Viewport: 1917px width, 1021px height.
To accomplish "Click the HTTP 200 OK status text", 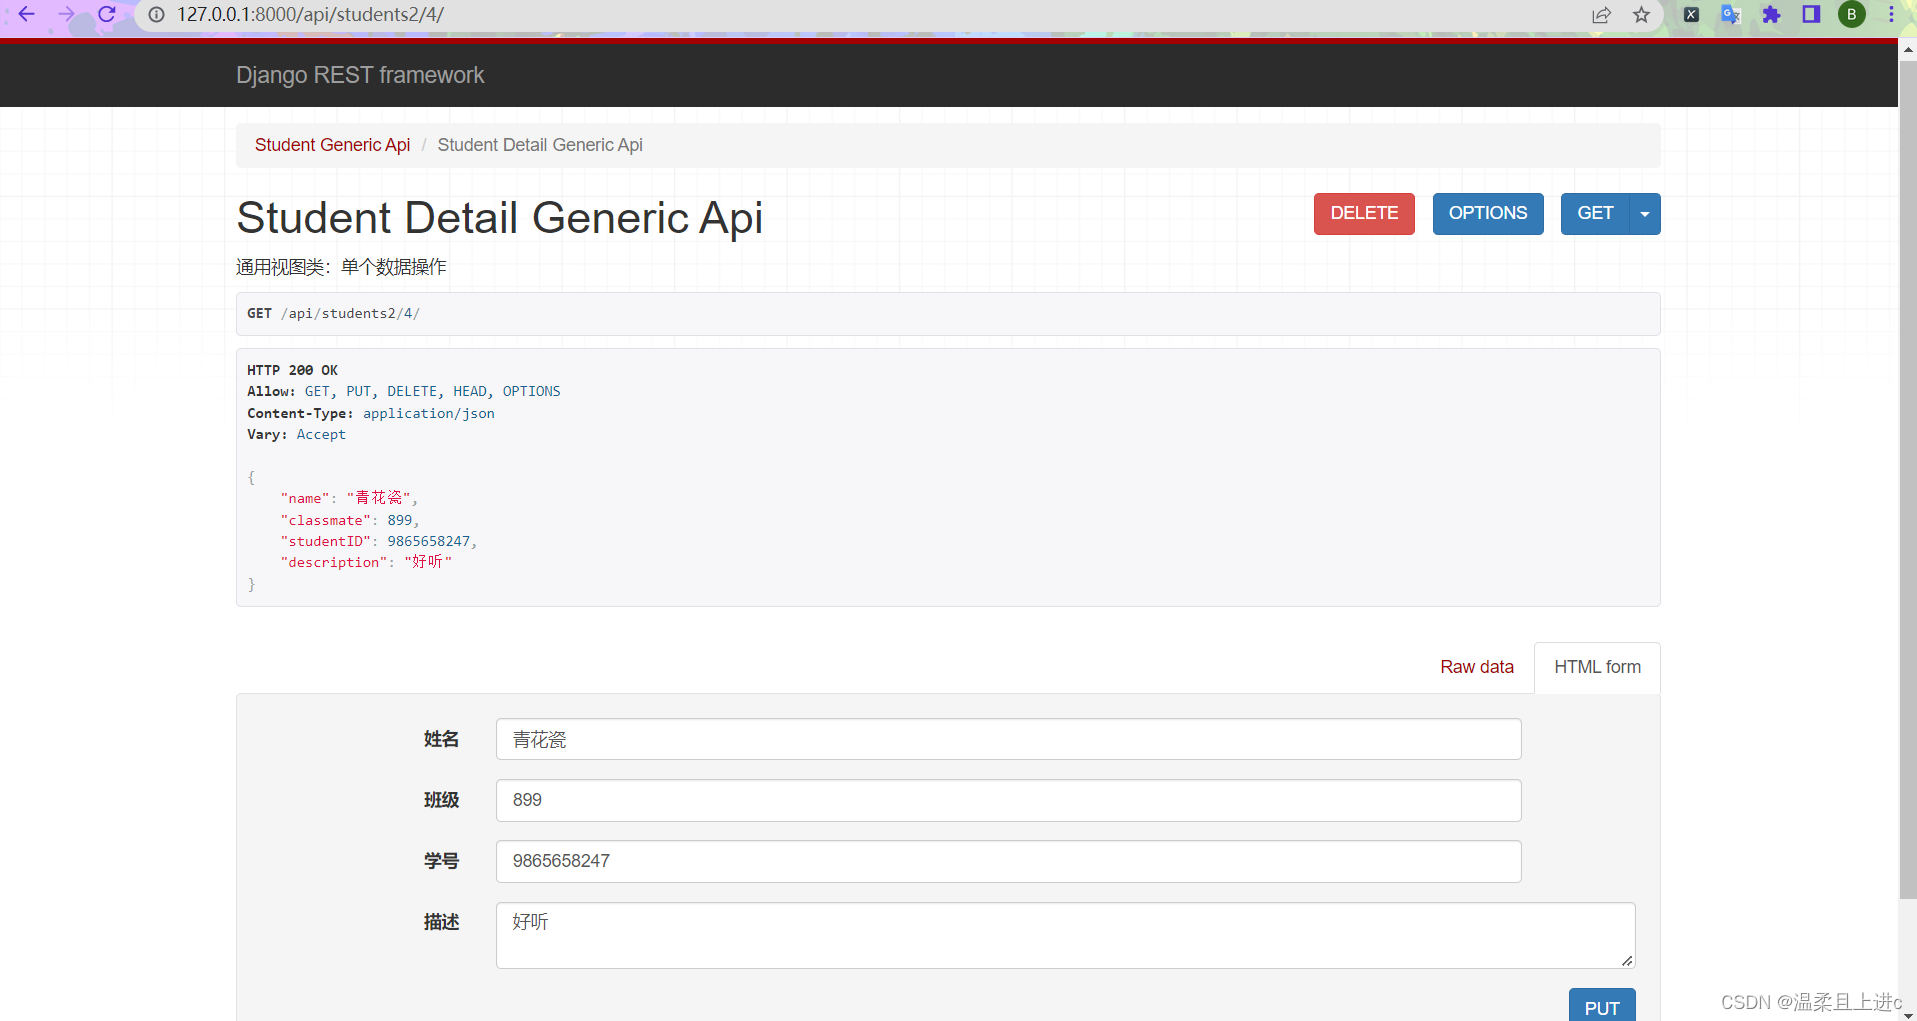I will coord(292,370).
